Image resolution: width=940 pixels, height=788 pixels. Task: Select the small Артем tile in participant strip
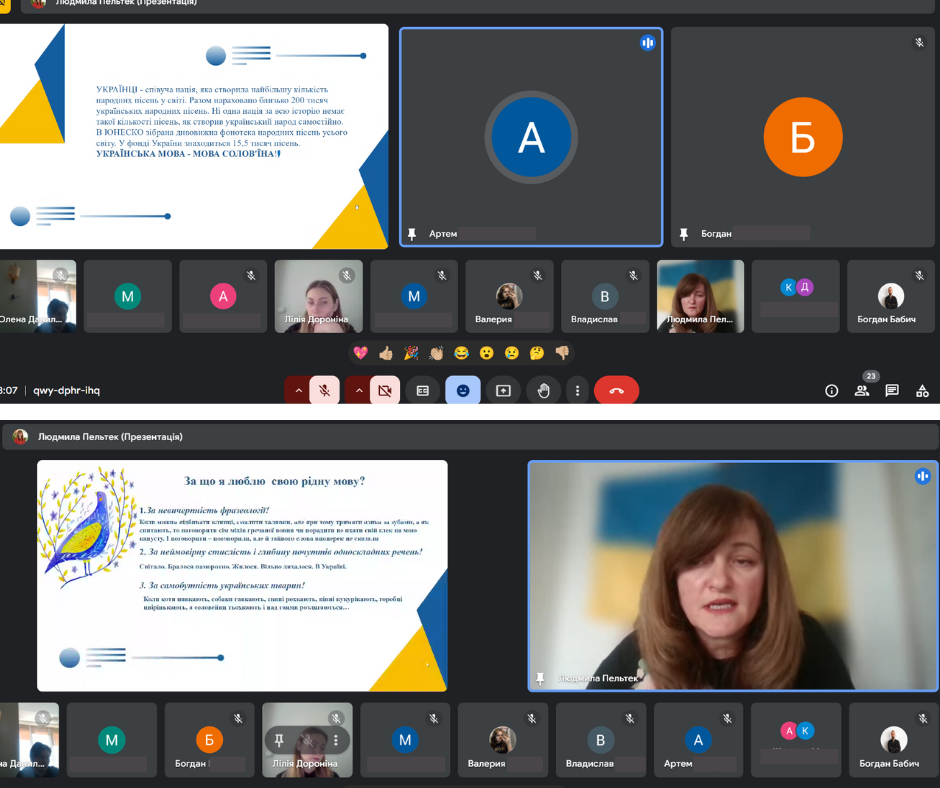coord(698,740)
